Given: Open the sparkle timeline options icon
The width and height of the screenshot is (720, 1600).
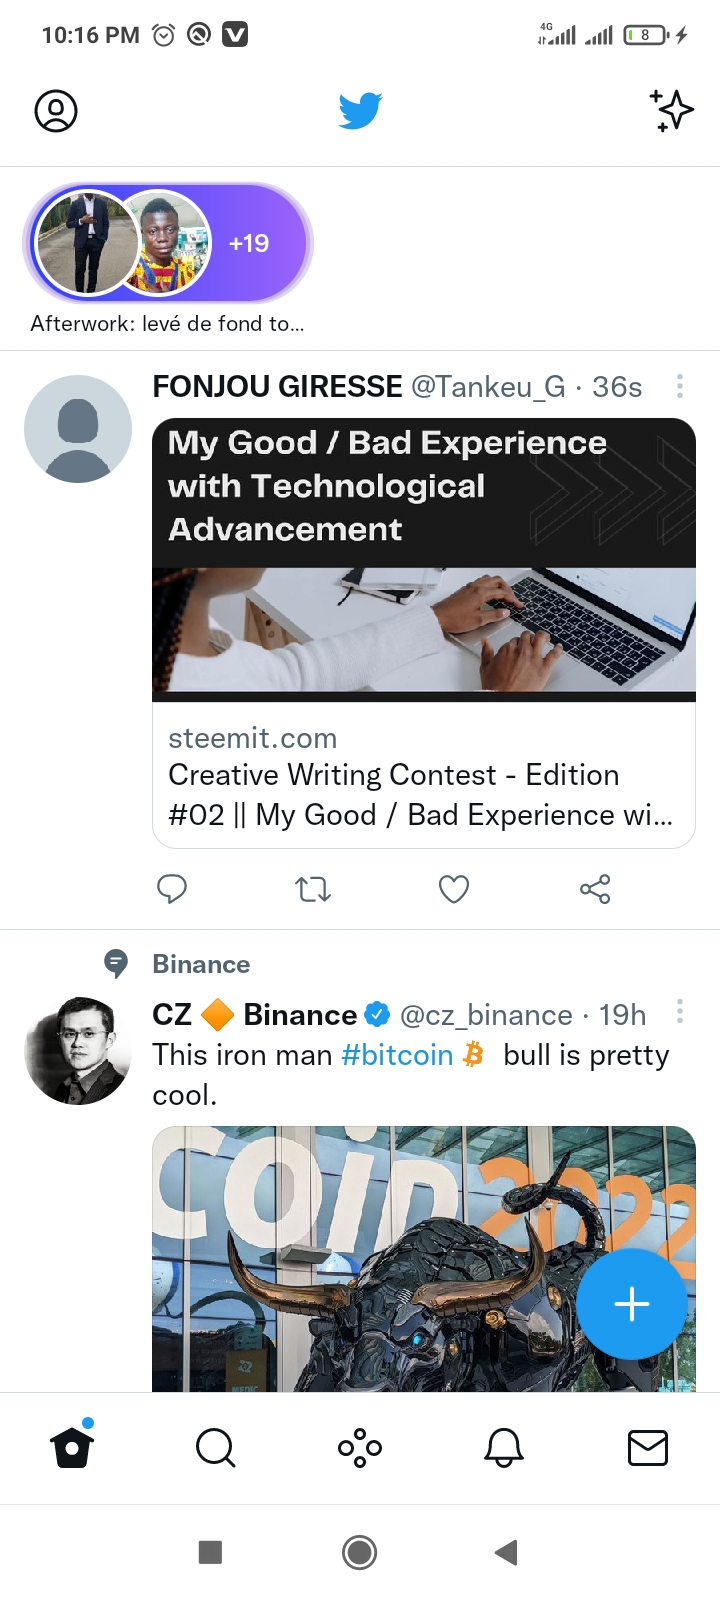Looking at the screenshot, I should pos(671,110).
